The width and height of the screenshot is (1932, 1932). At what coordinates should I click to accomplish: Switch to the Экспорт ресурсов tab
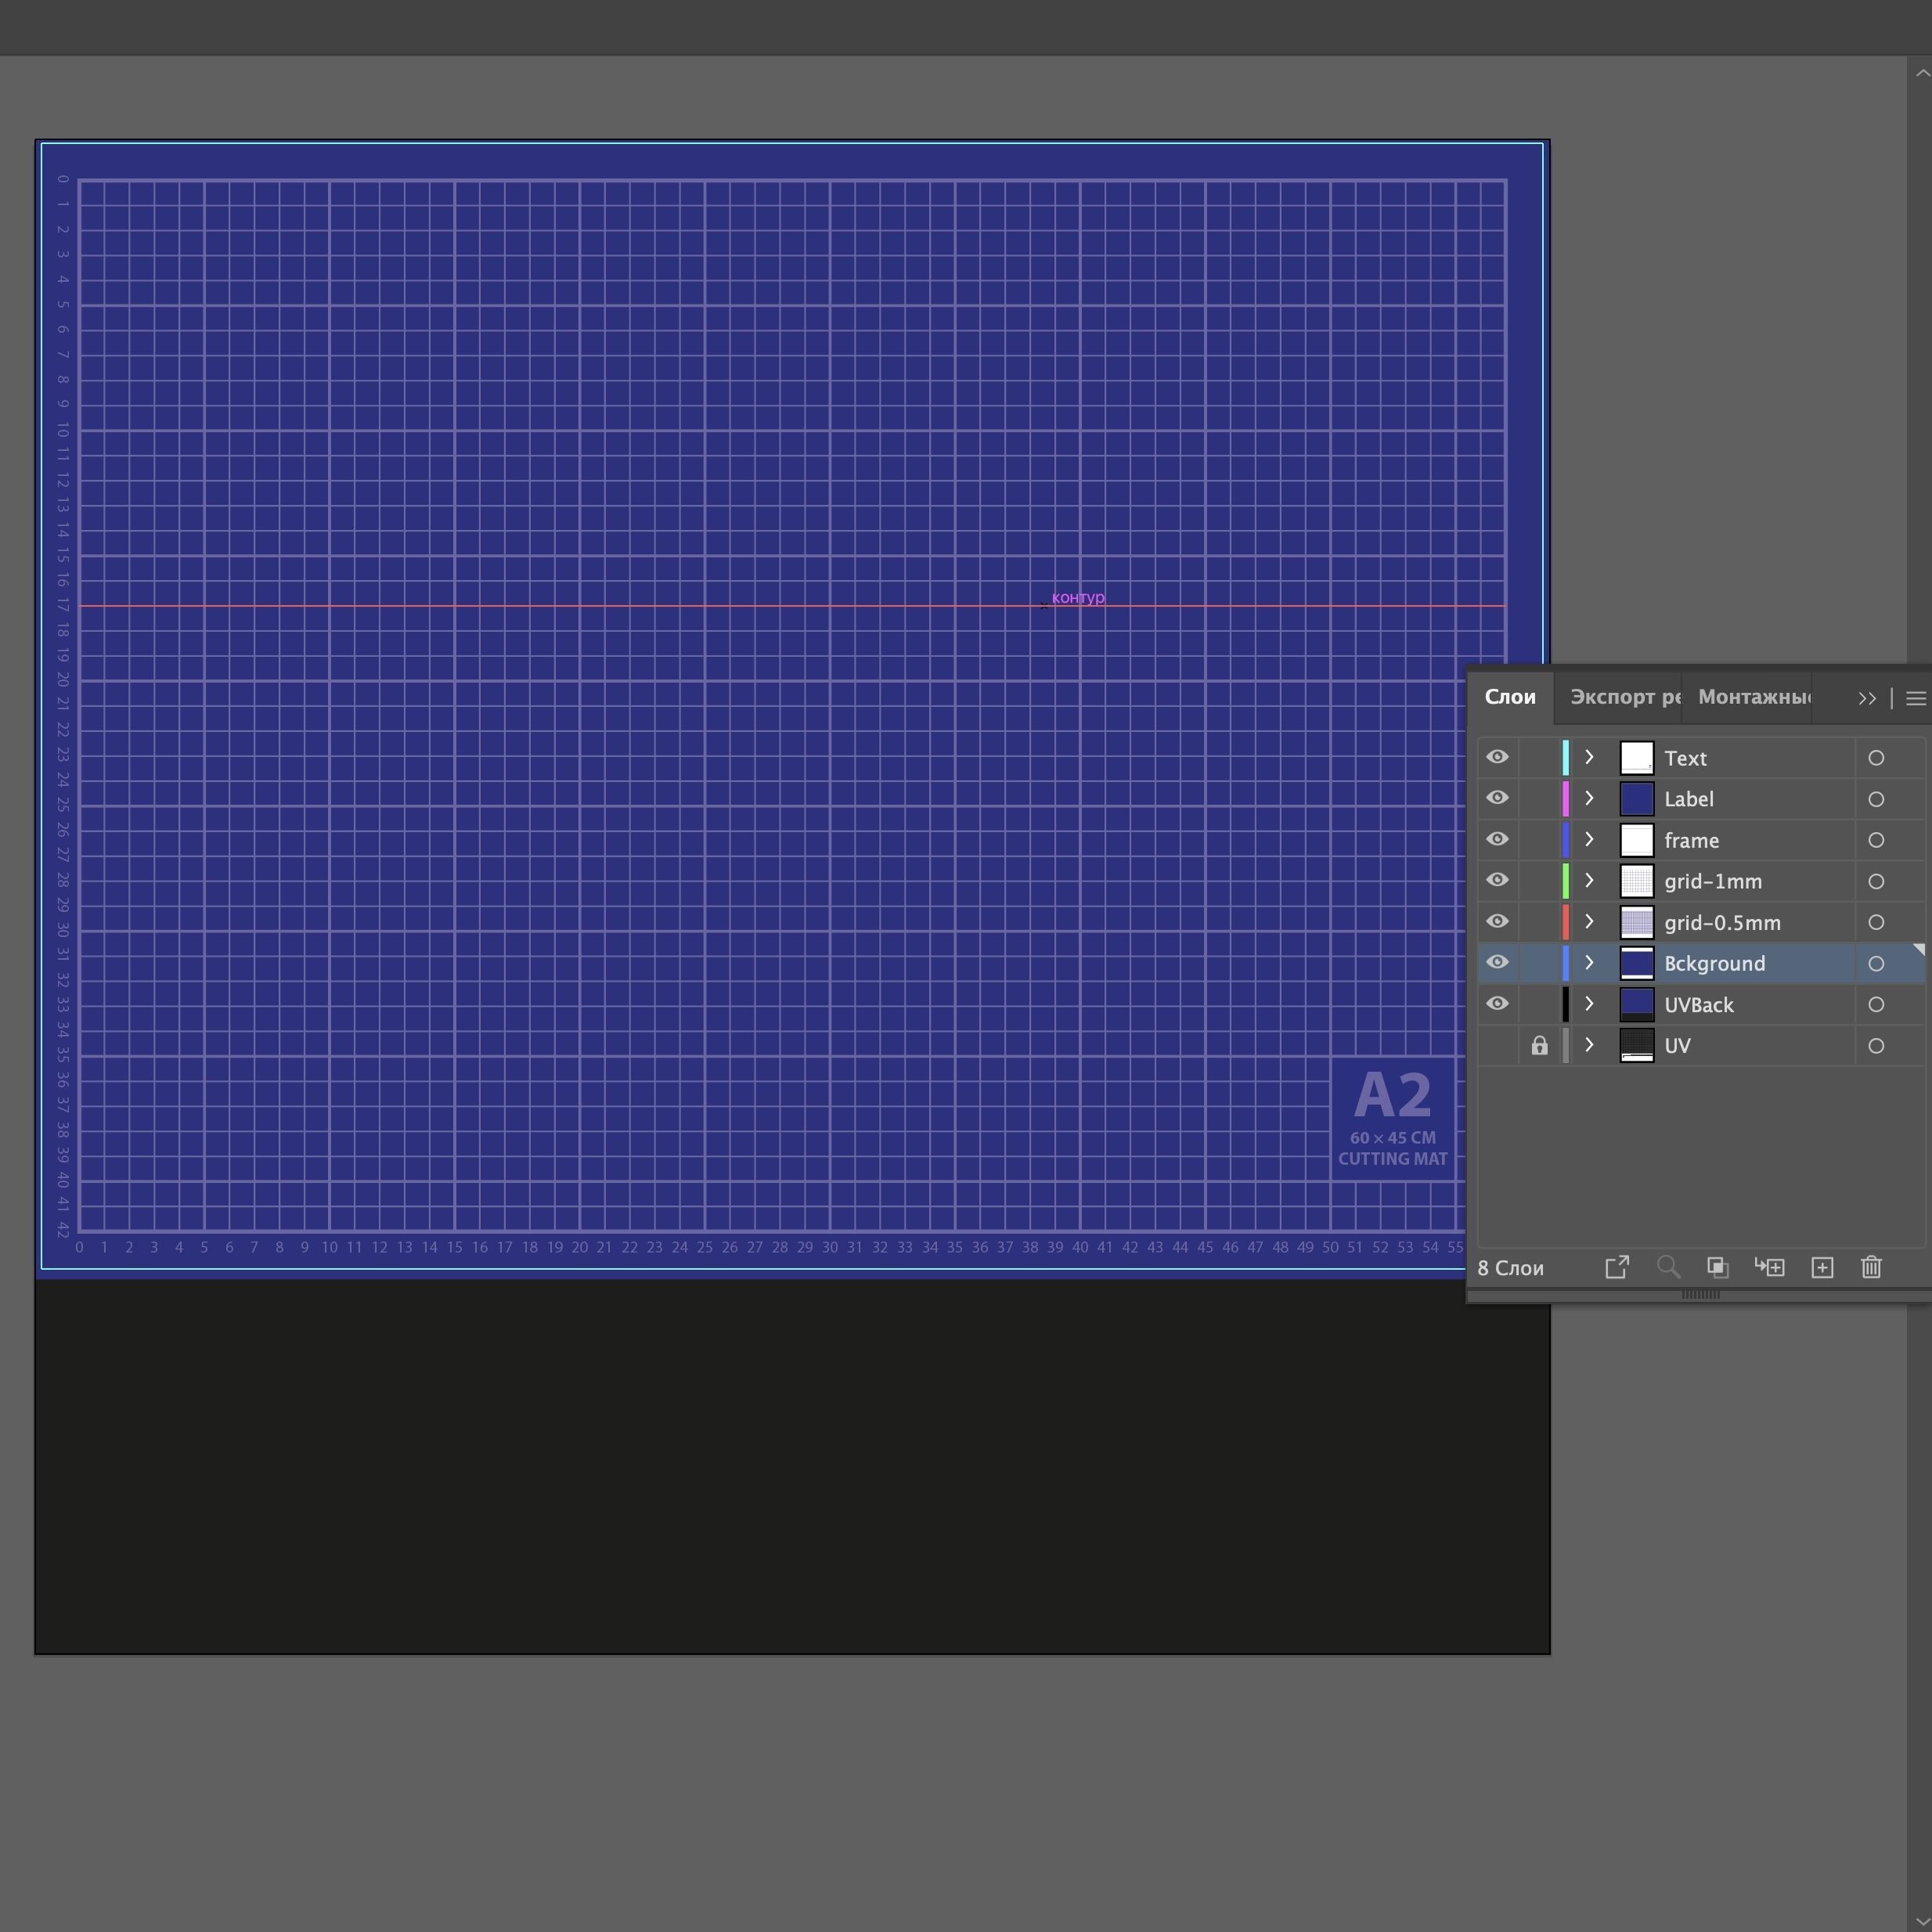(x=1624, y=697)
